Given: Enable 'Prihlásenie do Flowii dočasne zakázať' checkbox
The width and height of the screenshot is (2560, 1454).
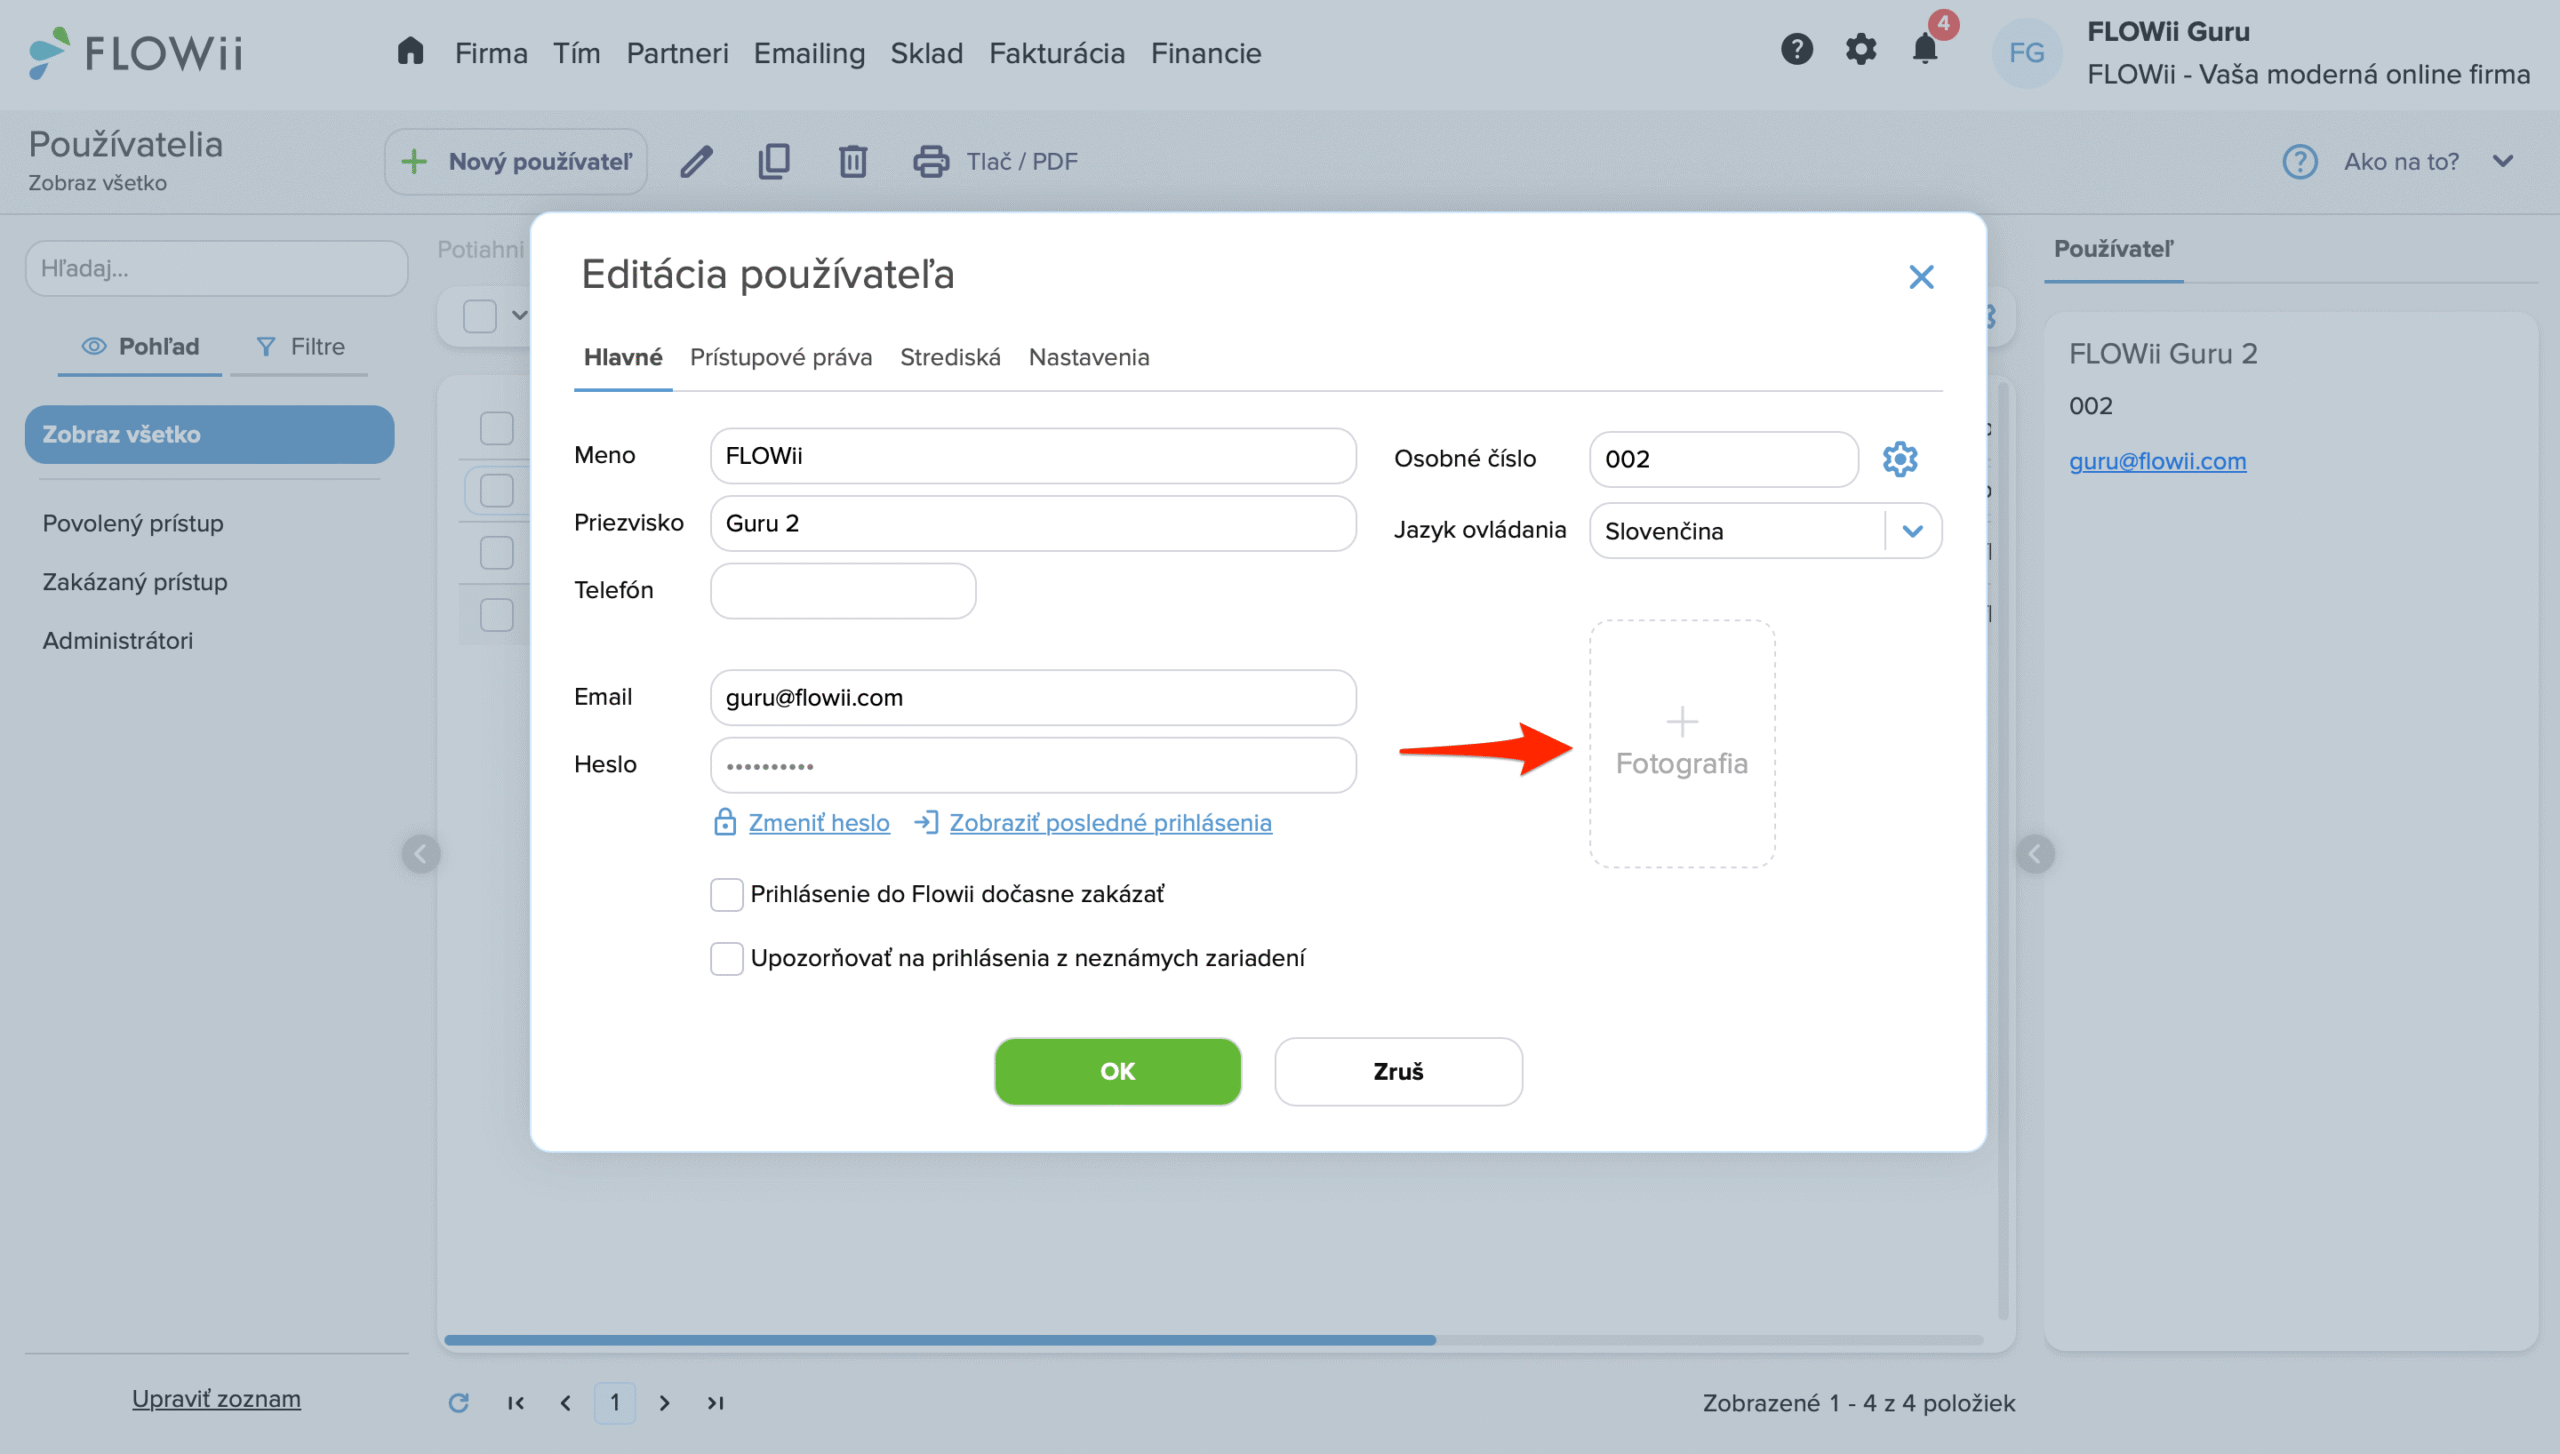Looking at the screenshot, I should click(x=726, y=894).
